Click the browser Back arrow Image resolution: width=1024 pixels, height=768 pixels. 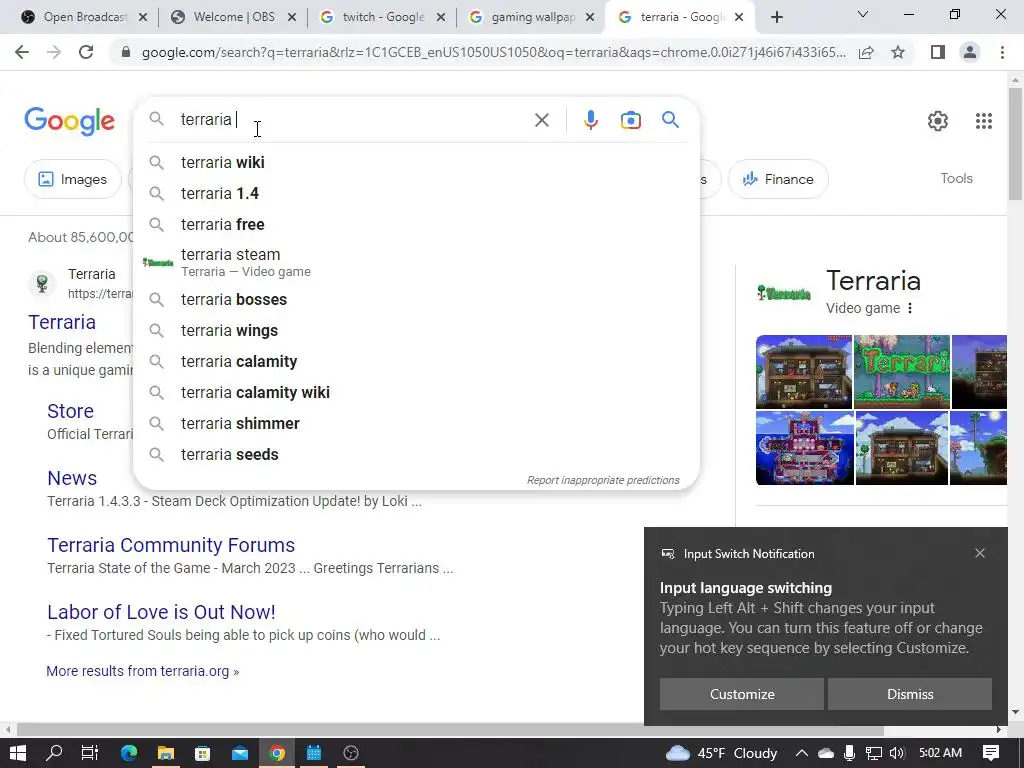(x=22, y=52)
